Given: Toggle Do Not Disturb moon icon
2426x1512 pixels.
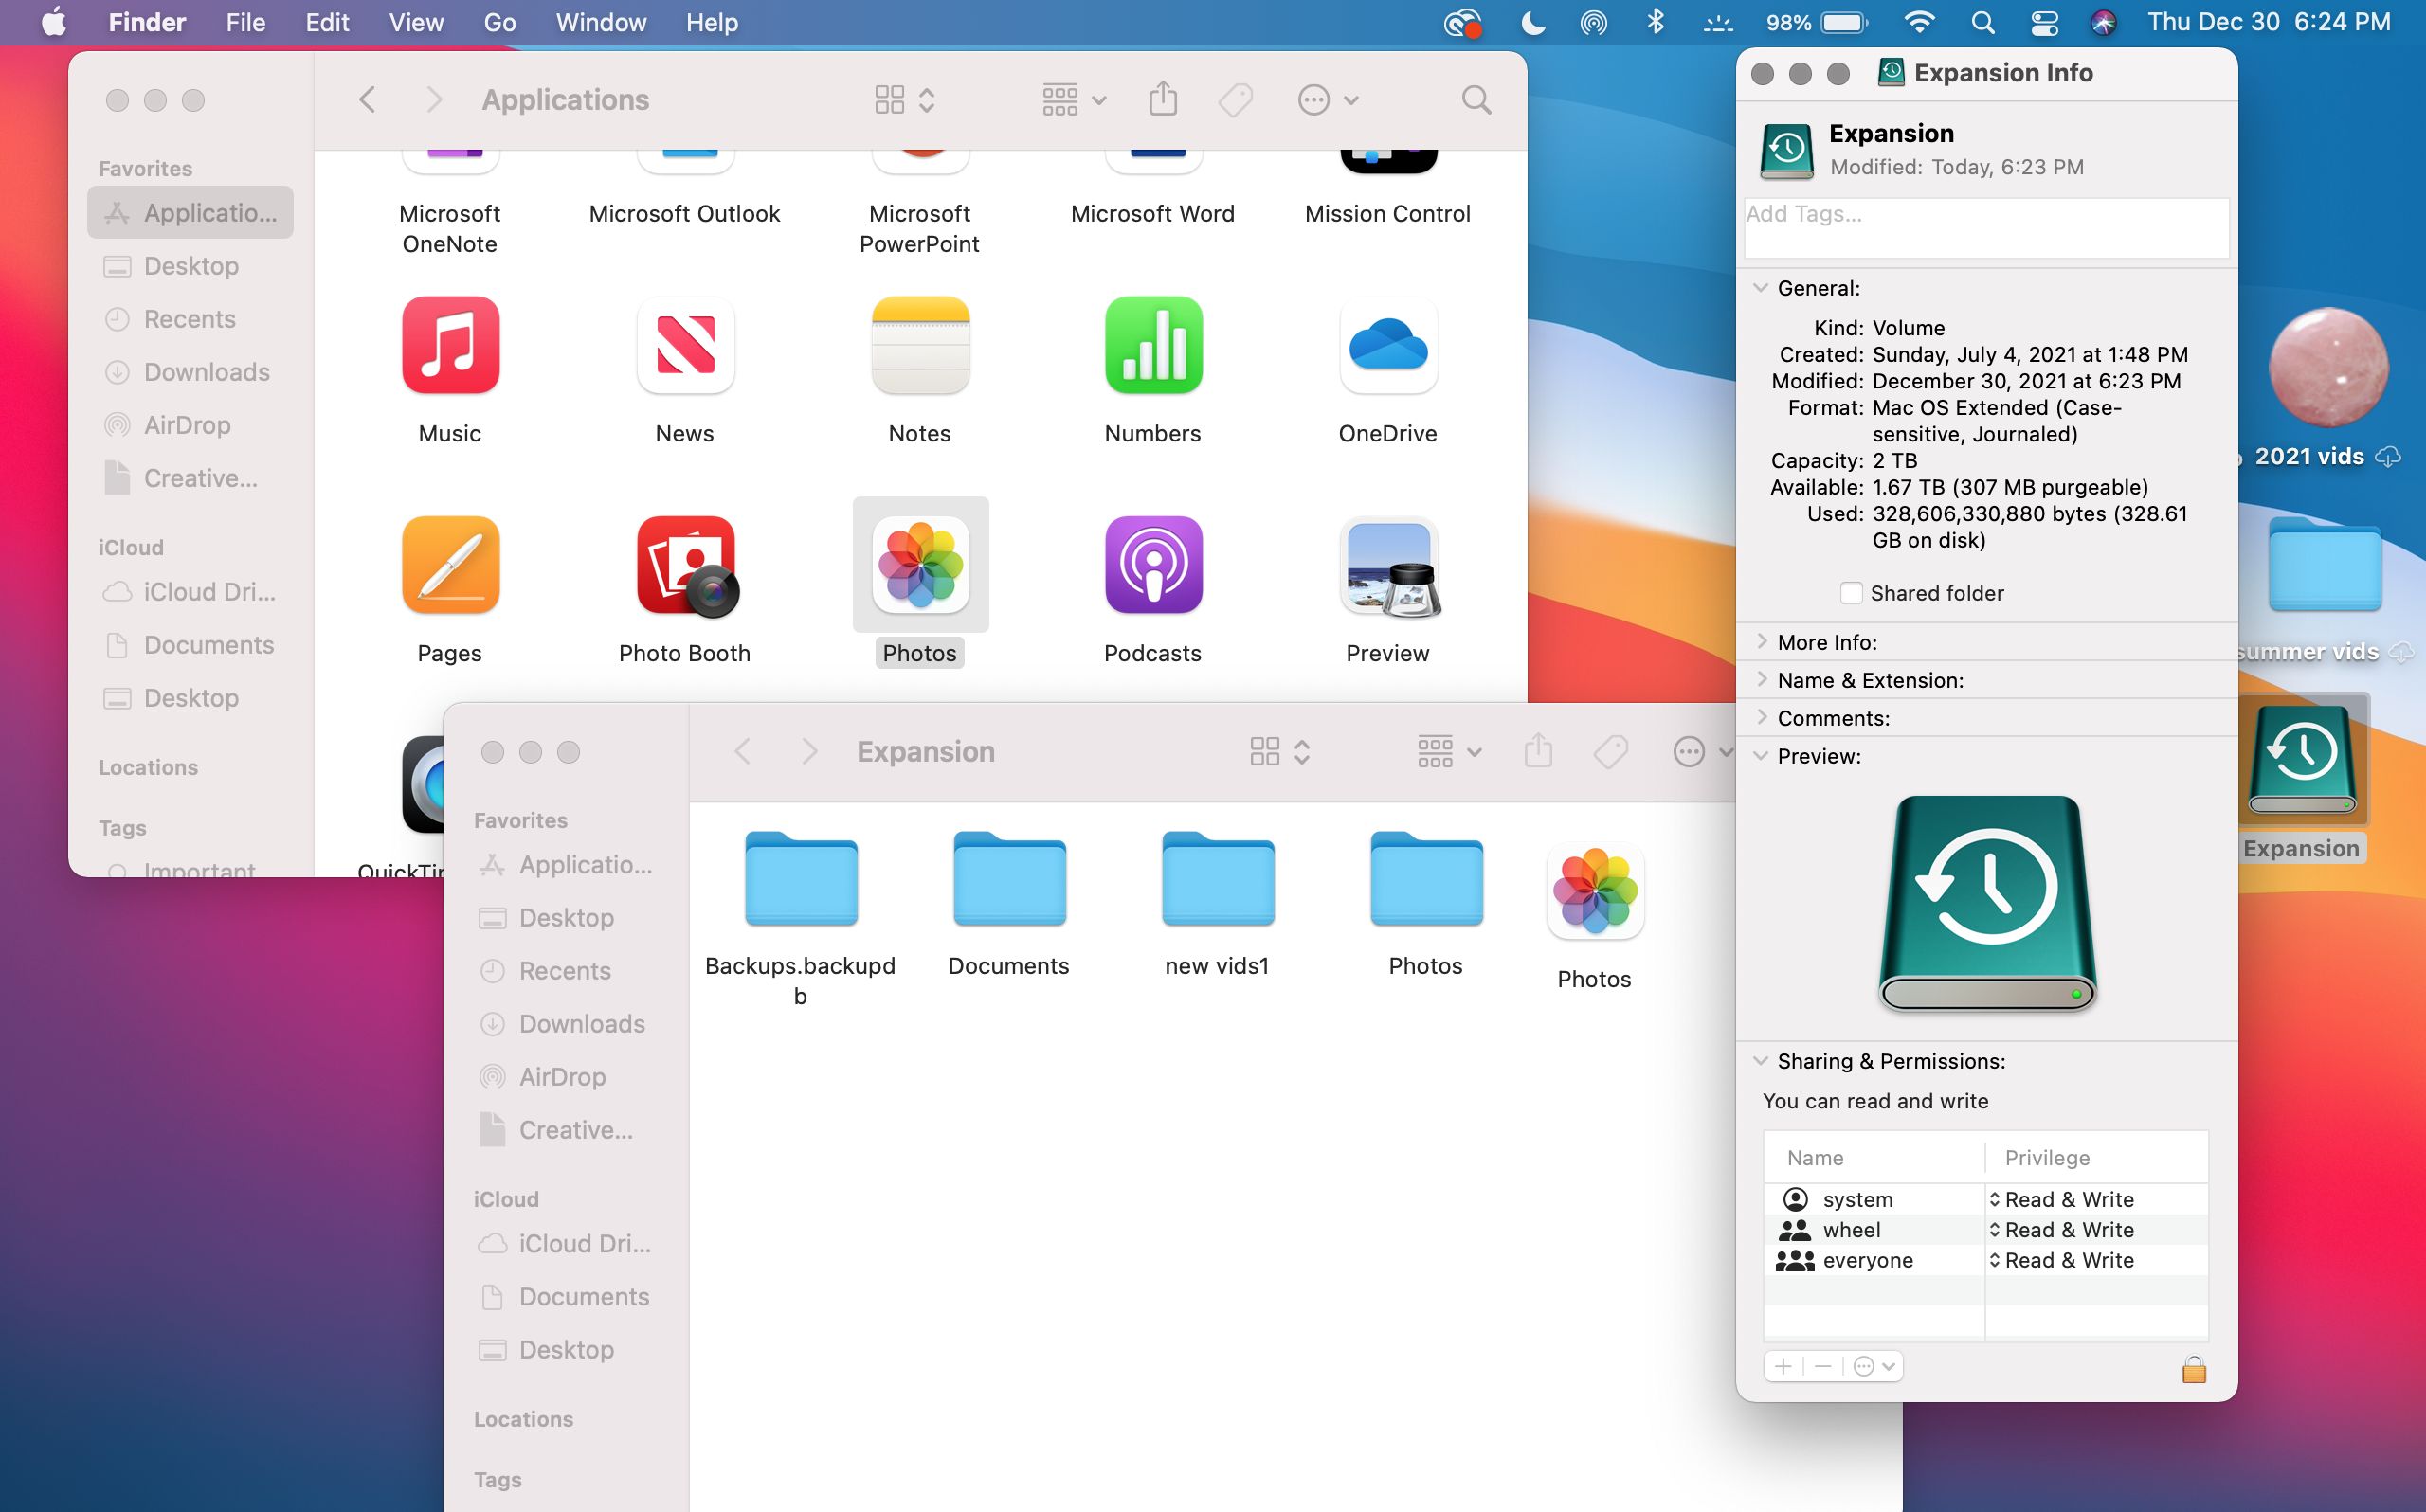Looking at the screenshot, I should (x=1532, y=22).
